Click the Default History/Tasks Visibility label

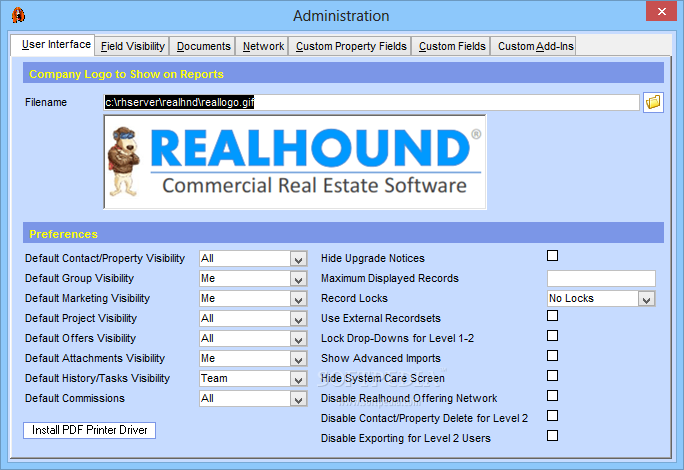tap(97, 379)
